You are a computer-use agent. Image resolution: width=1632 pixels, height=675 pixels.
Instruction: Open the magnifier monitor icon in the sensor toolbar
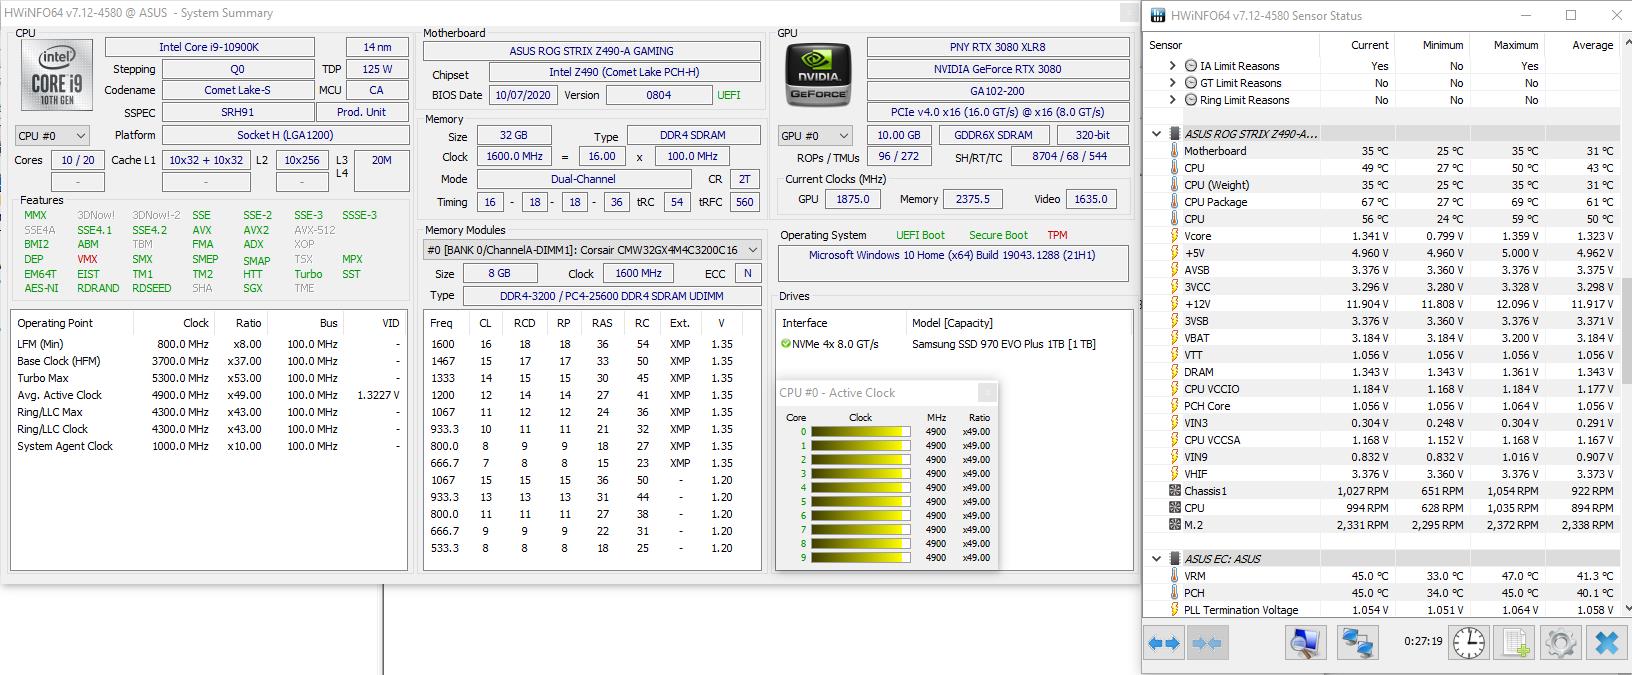[x=1305, y=643]
